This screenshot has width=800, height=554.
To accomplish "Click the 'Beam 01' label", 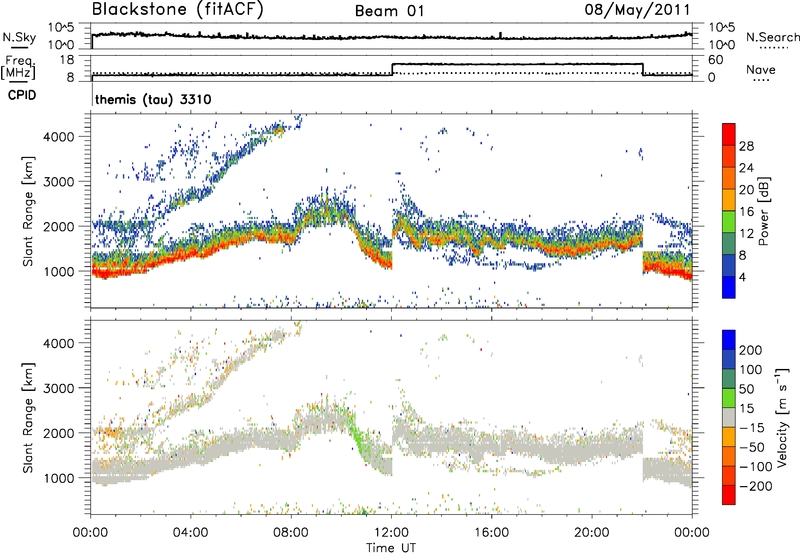I will (x=390, y=11).
